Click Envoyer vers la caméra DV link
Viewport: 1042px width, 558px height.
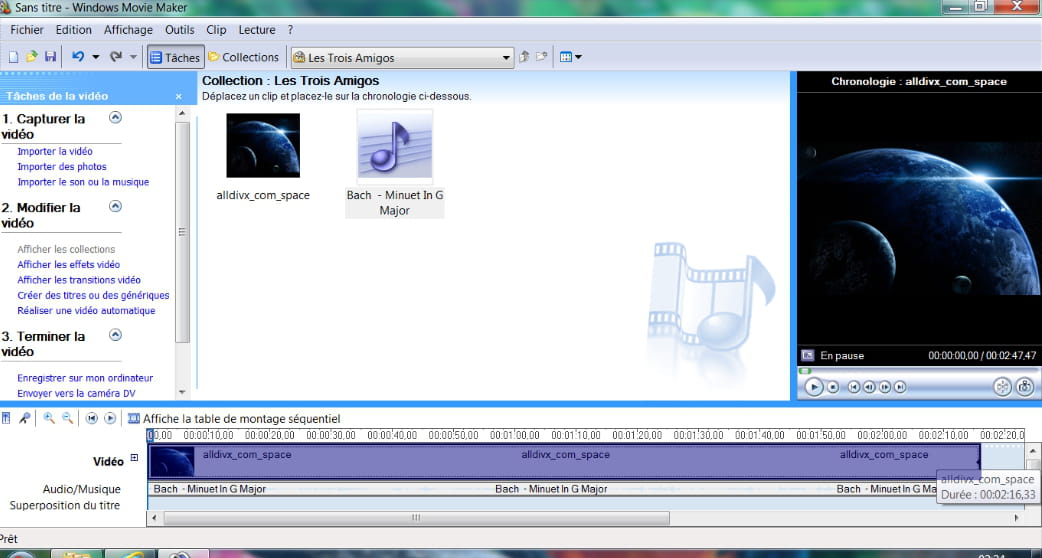[76, 393]
